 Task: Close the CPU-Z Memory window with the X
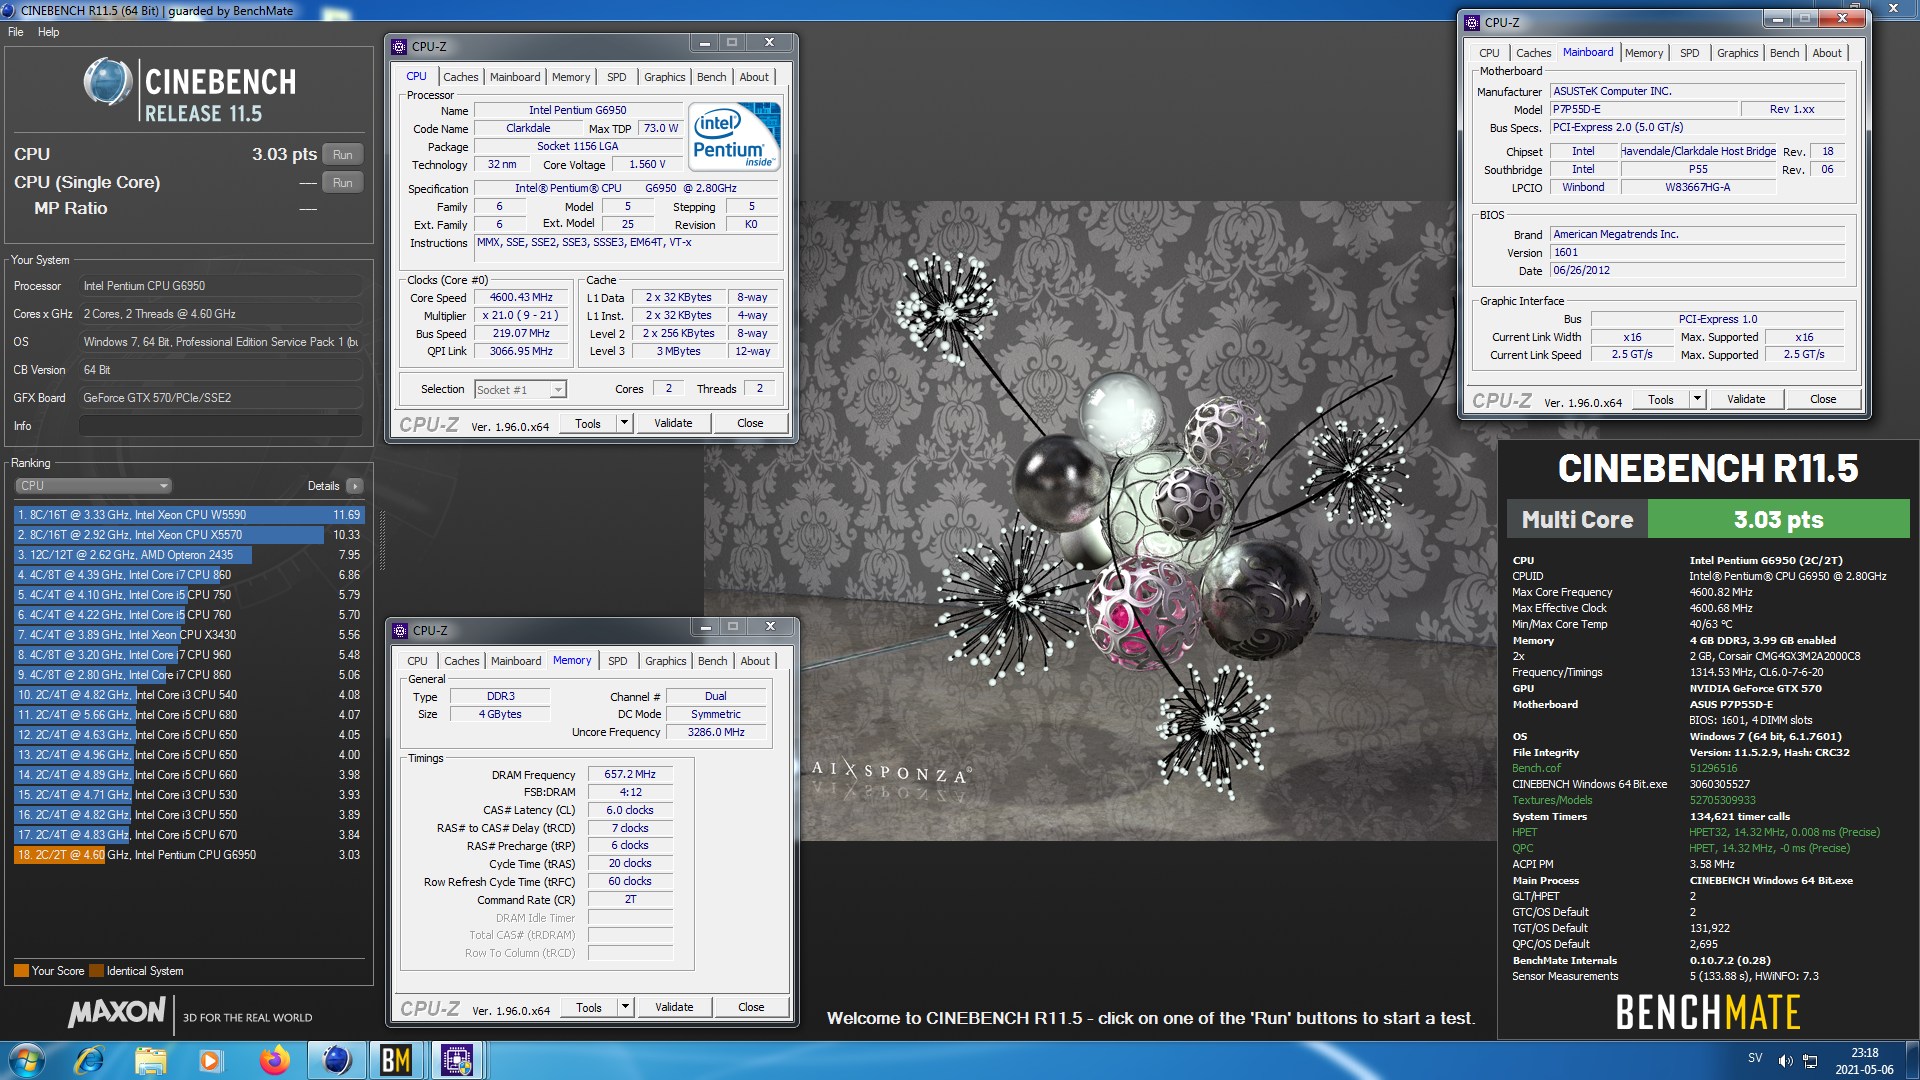(770, 627)
